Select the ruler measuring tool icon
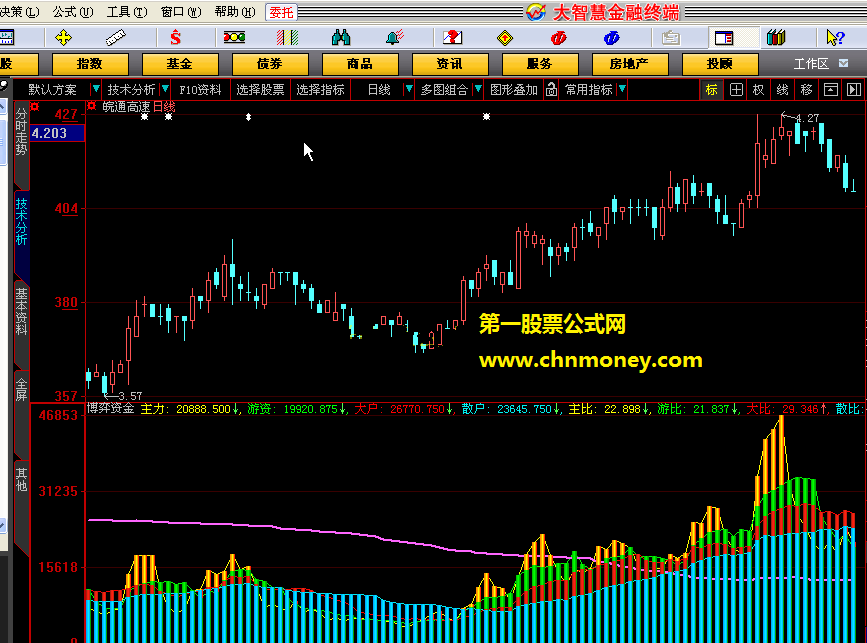Viewport: 867px width, 643px height. pos(116,38)
